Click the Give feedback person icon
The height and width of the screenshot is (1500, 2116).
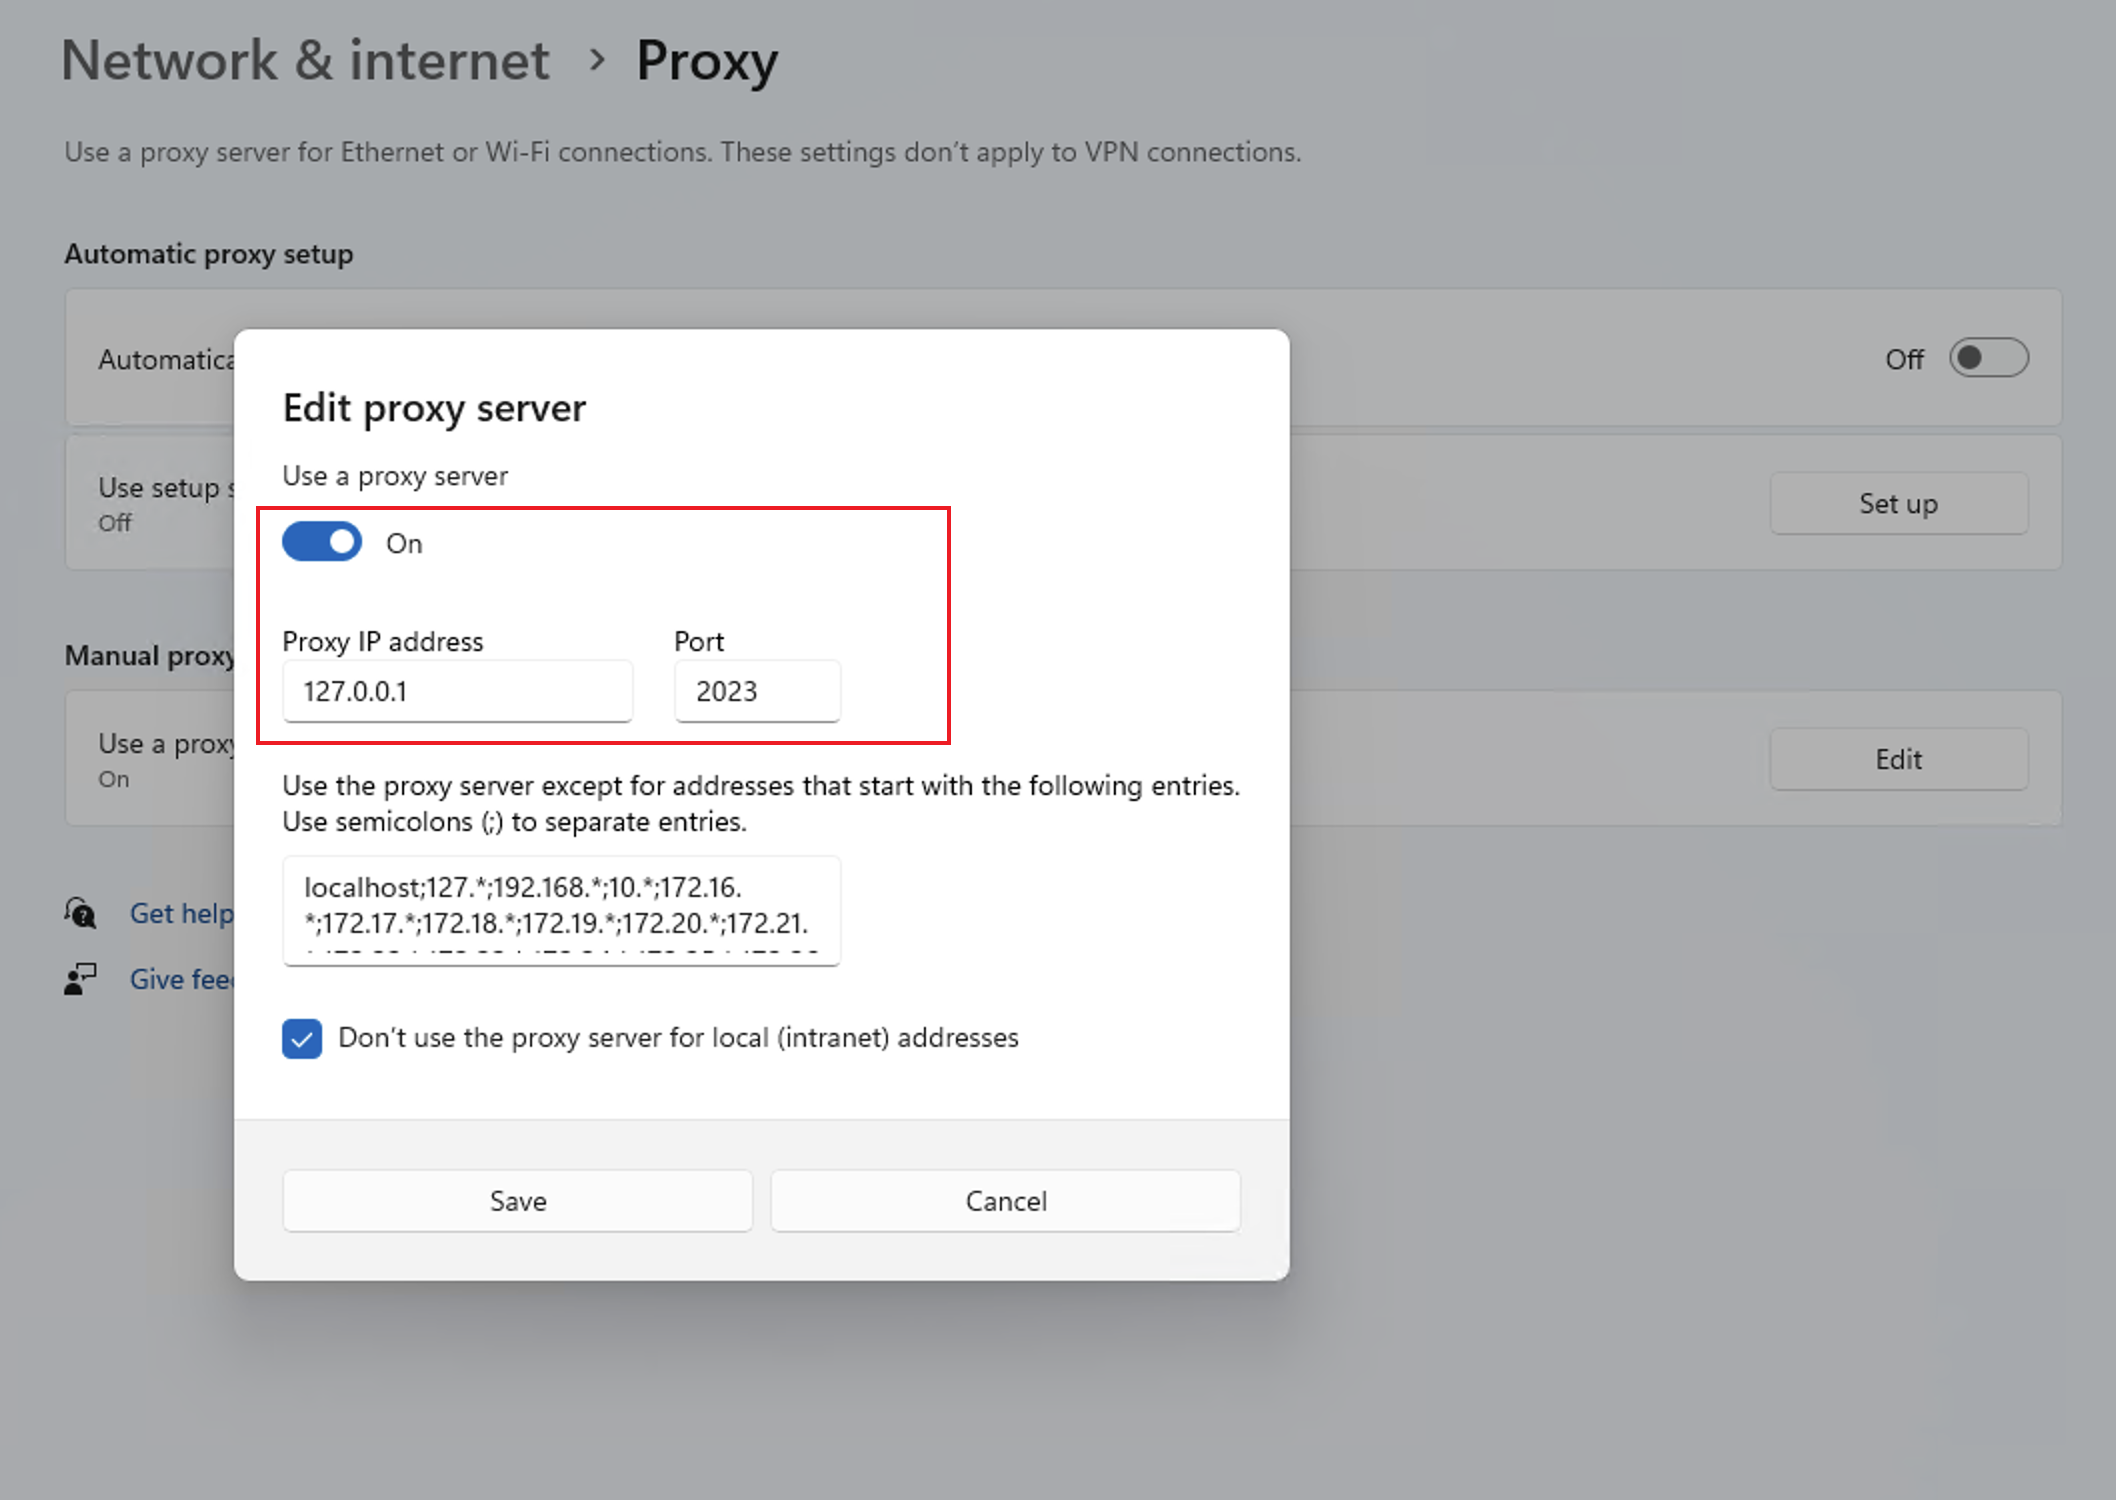tap(80, 979)
